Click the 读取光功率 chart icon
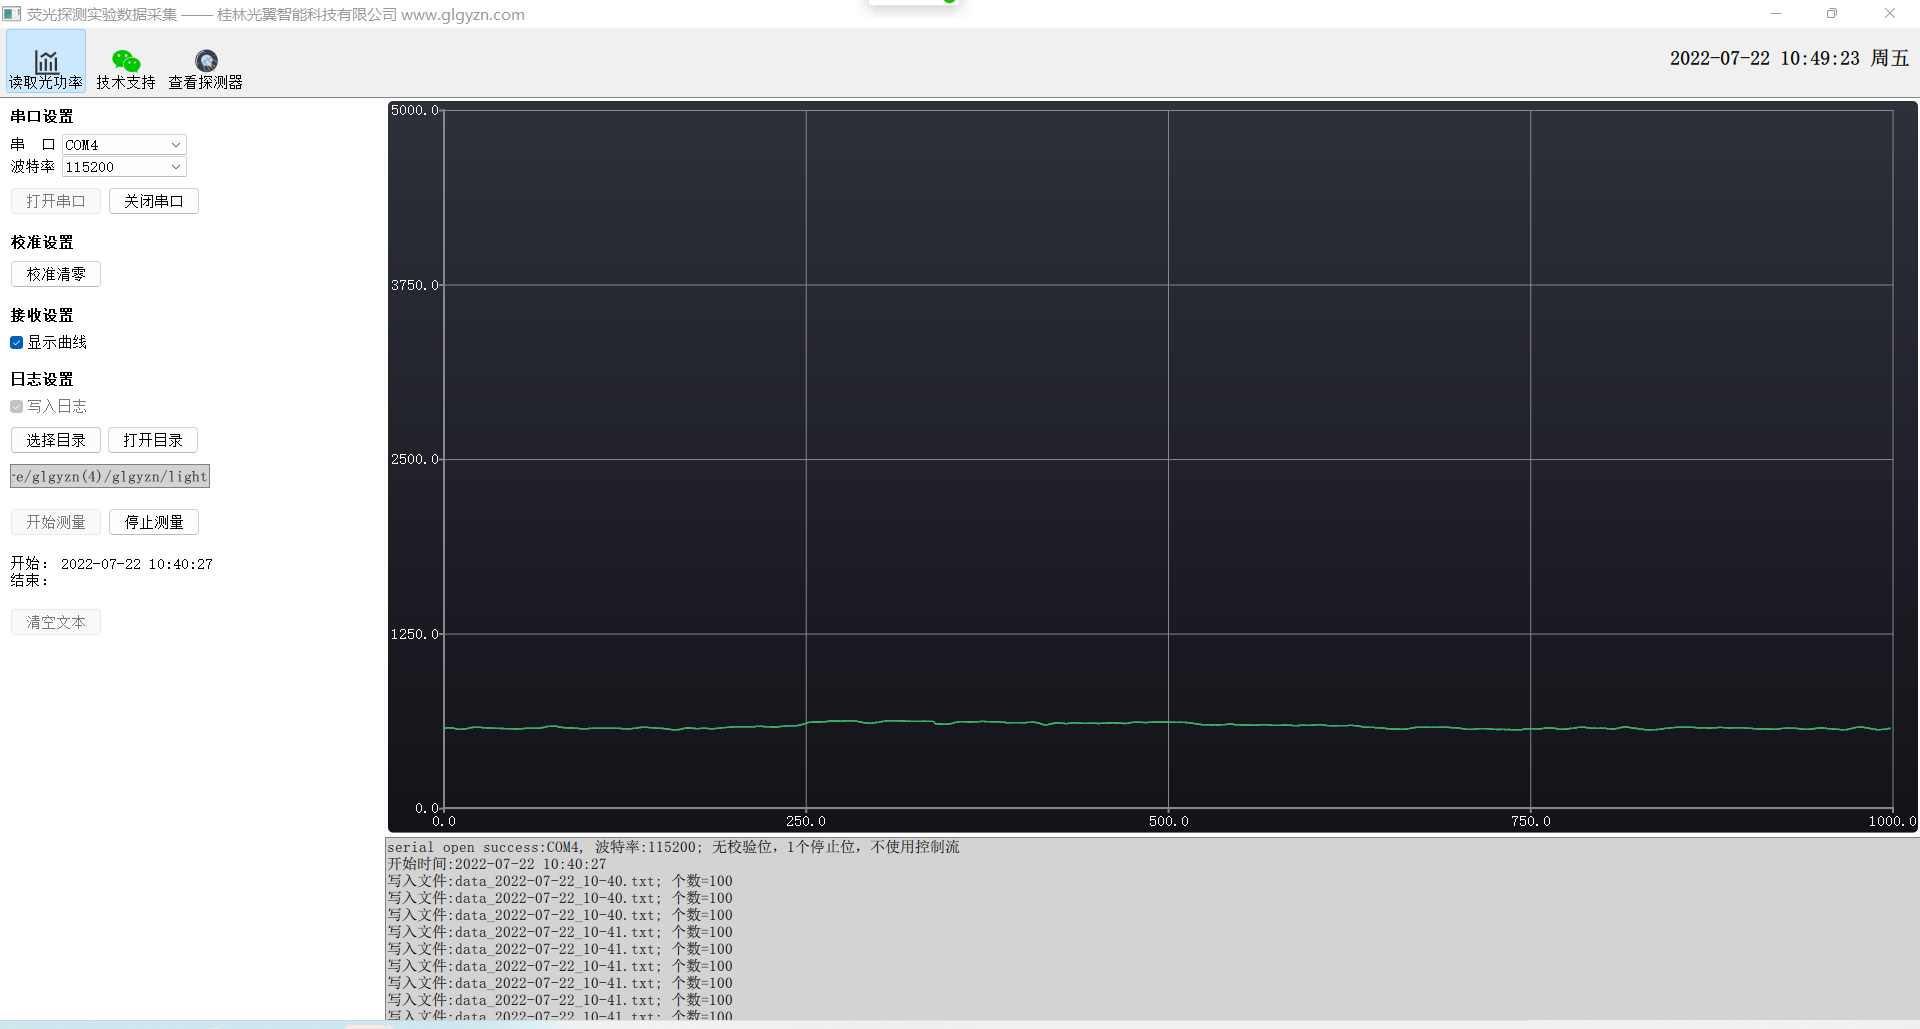Image resolution: width=1920 pixels, height=1029 pixels. pyautogui.click(x=46, y=62)
